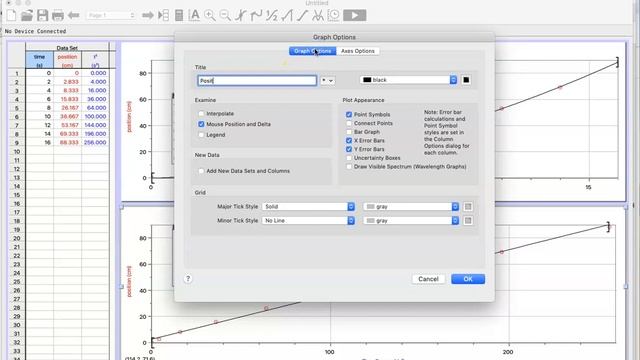Click the No Device Connected status text

(x=36, y=31)
